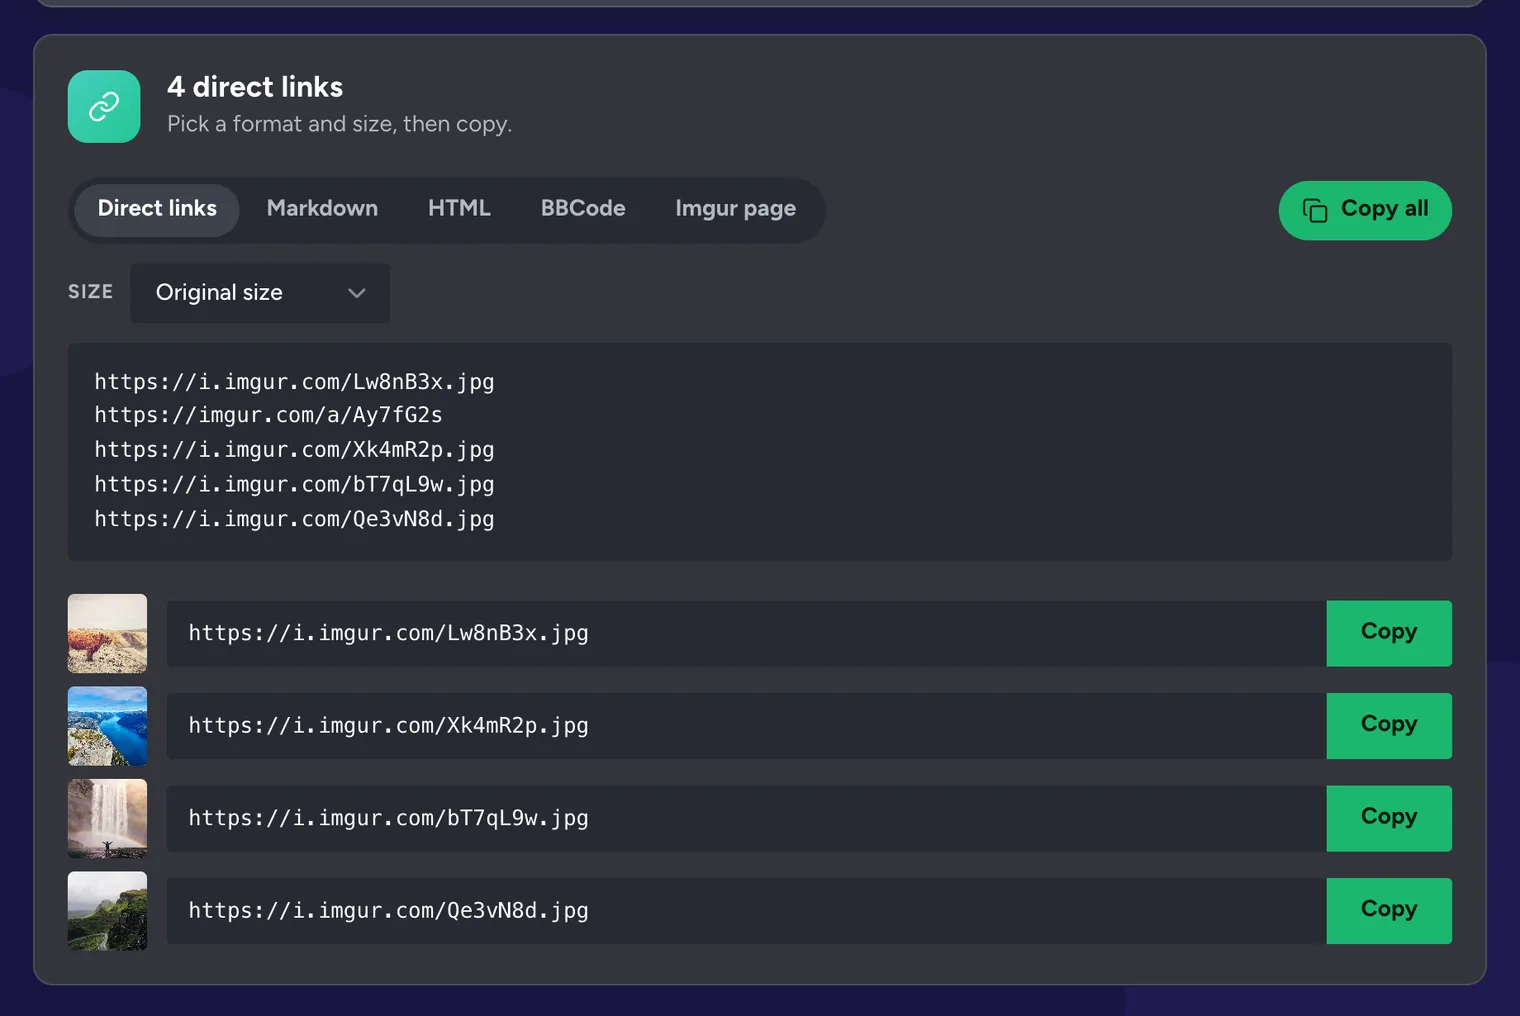This screenshot has height=1016, width=1520.
Task: Click the blue fjord thumbnail
Action: point(107,725)
